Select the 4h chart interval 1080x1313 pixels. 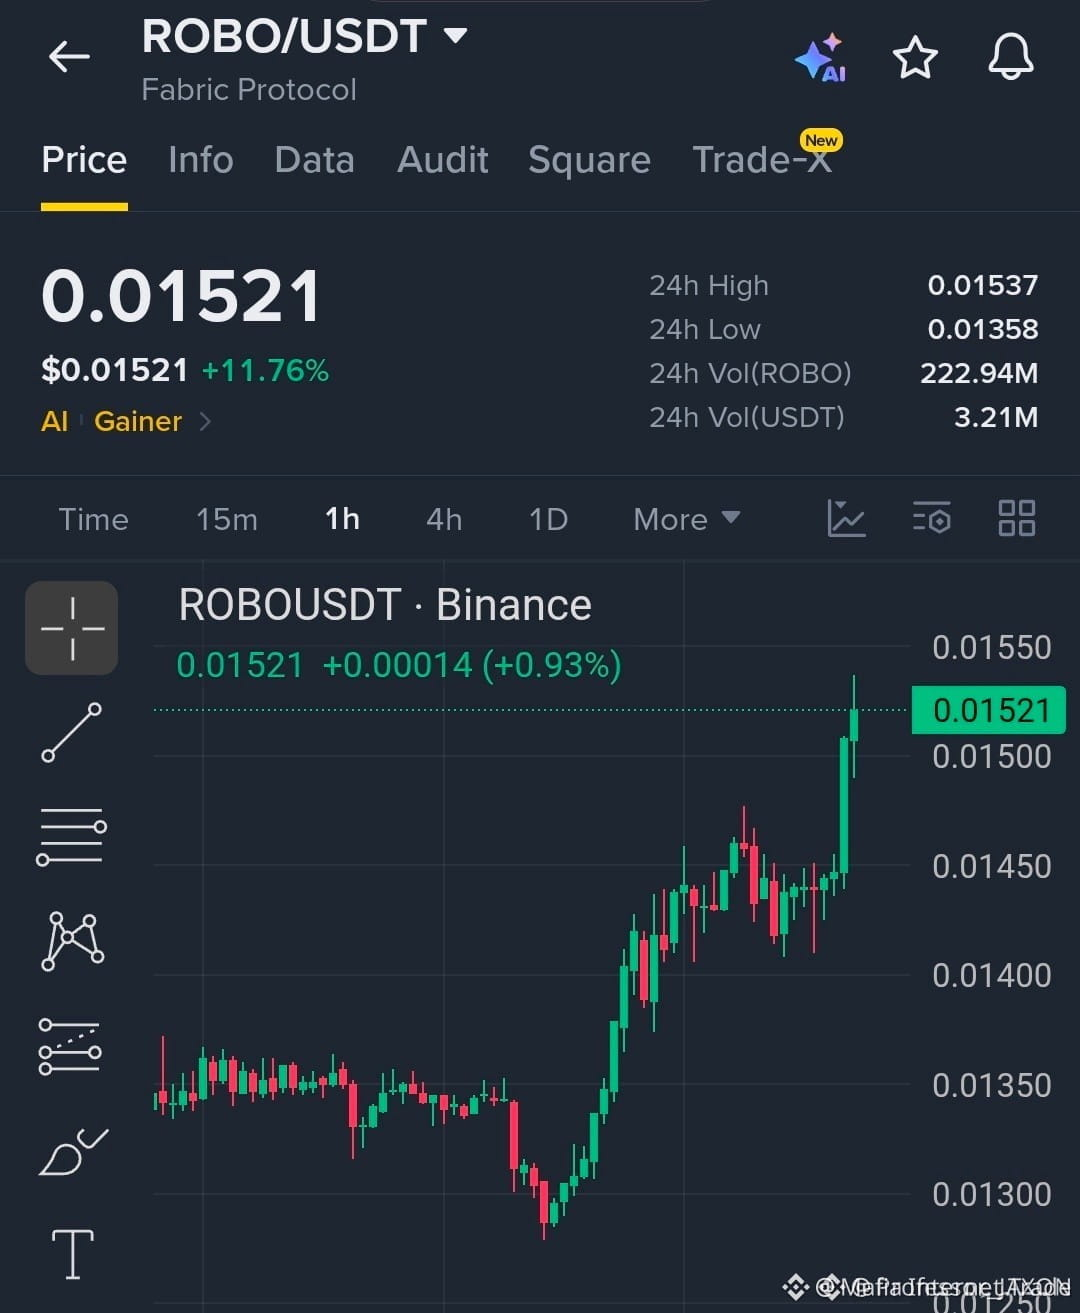(444, 519)
